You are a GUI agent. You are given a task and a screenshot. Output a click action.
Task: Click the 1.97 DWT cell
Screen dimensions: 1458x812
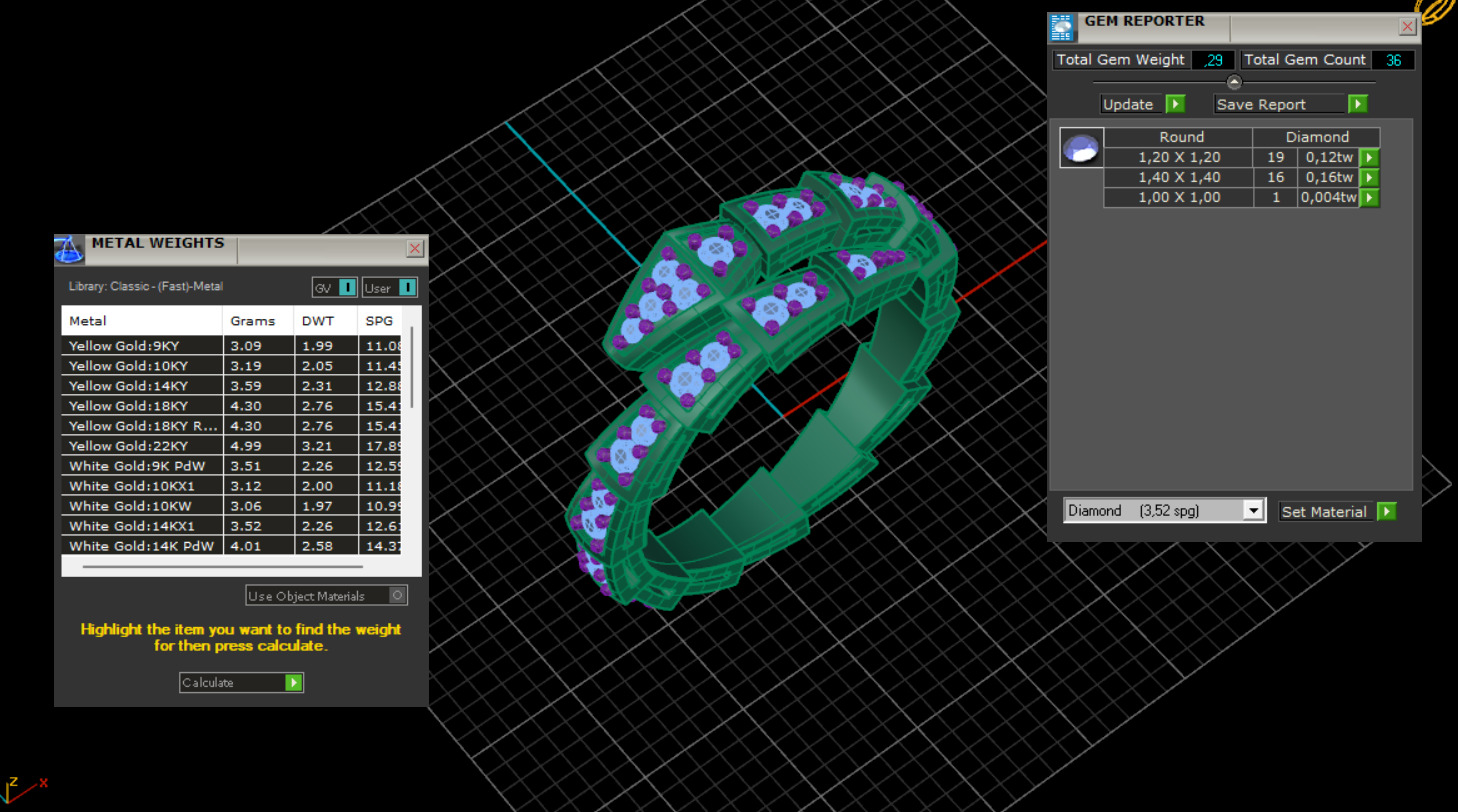326,506
